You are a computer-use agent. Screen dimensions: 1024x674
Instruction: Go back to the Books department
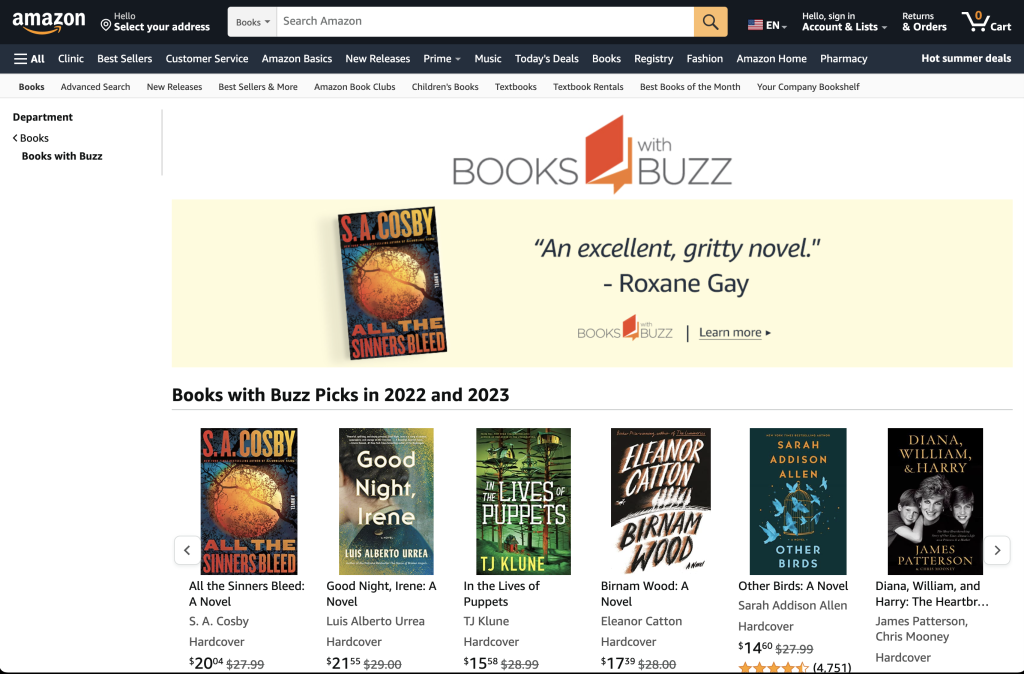(31, 138)
